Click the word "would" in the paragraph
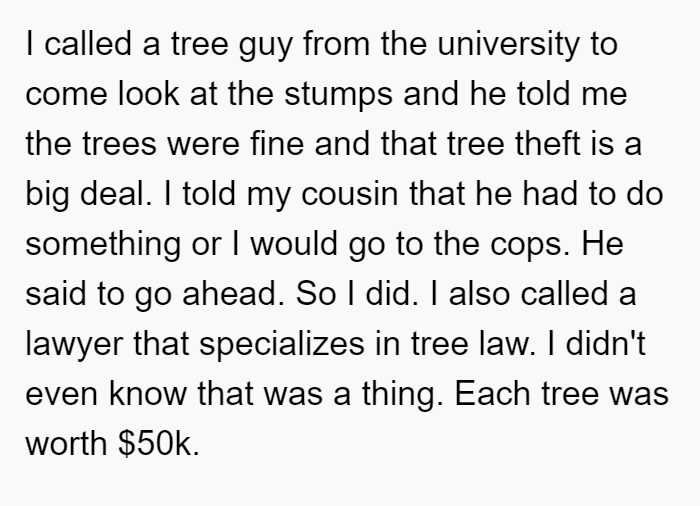Screen dimensions: 700x506 pos(294,244)
